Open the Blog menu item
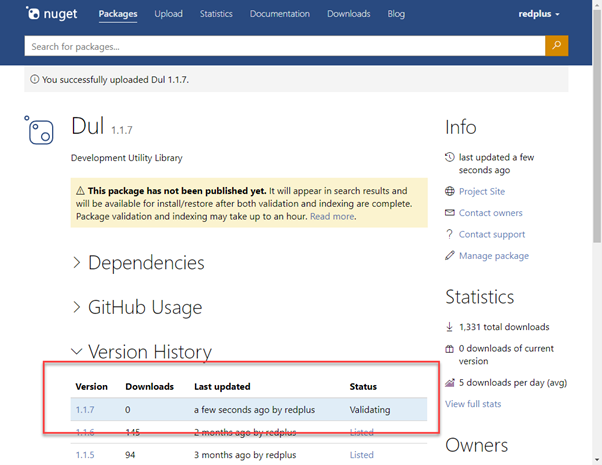This screenshot has width=602, height=465. [396, 14]
